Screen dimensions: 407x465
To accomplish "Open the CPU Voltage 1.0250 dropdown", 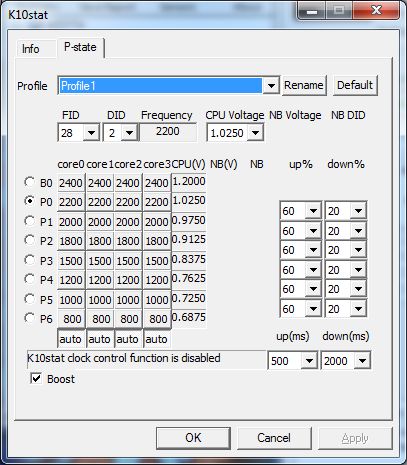I will 255,133.
